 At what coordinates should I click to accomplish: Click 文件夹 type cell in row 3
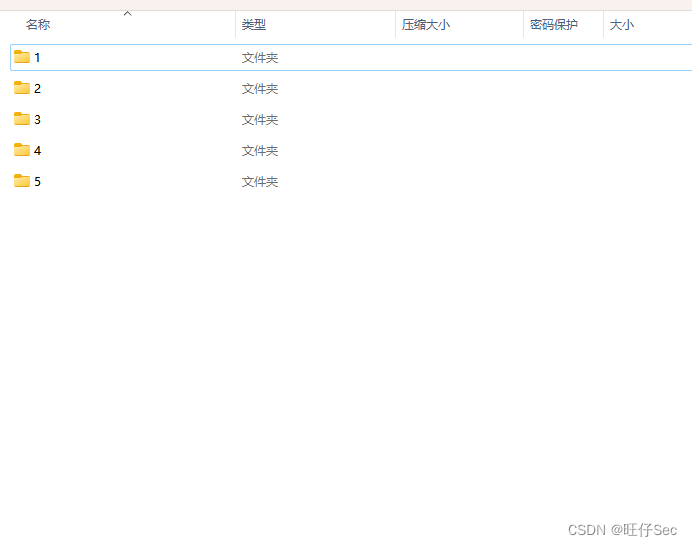click(260, 120)
